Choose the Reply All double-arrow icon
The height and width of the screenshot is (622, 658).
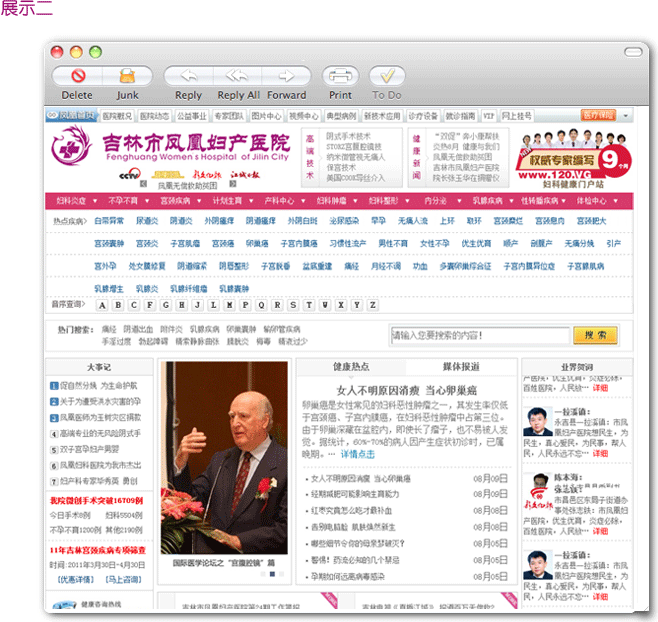(x=237, y=76)
